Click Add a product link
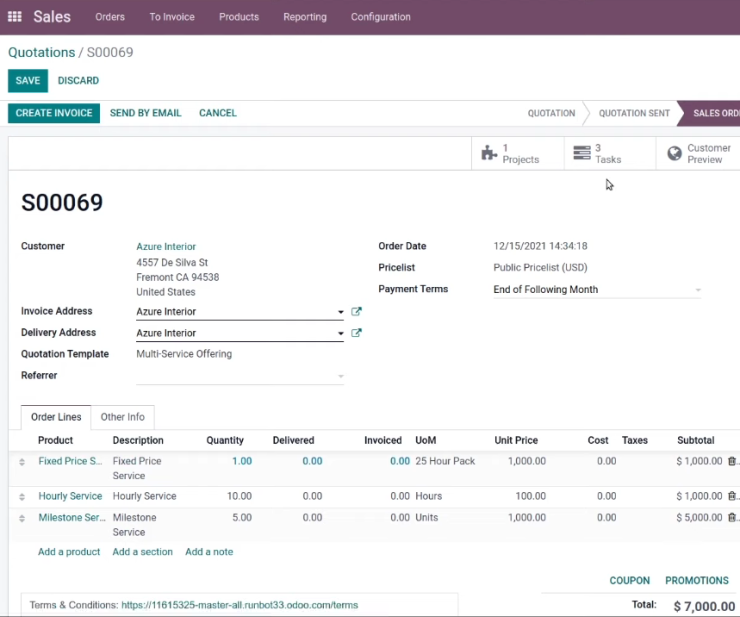740x617 pixels. click(x=69, y=552)
